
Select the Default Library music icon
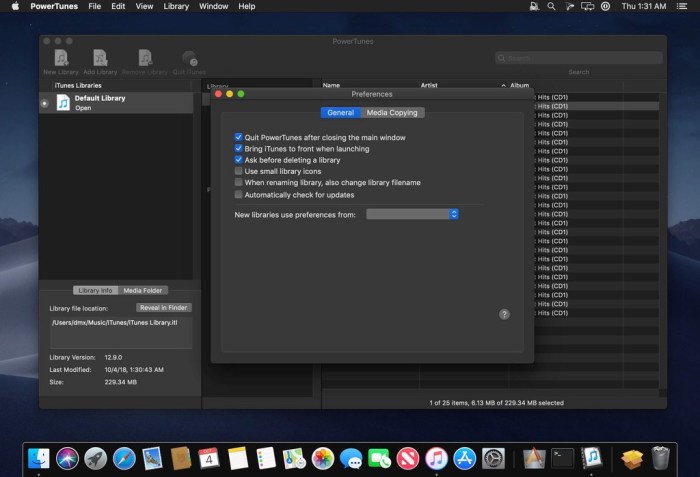pos(62,102)
